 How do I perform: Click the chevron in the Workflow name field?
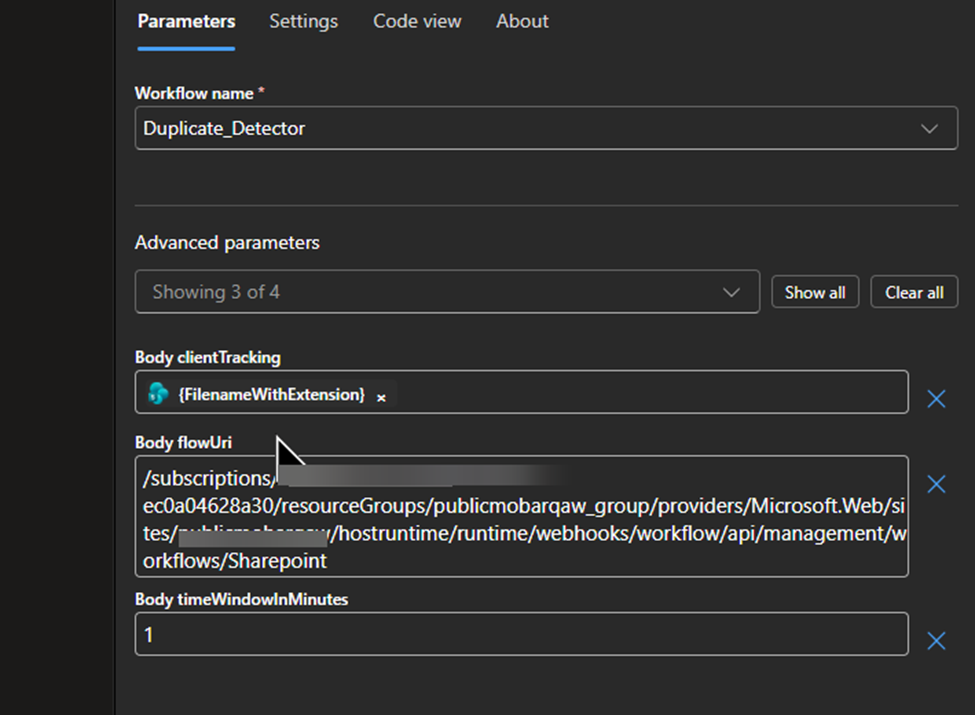click(929, 129)
